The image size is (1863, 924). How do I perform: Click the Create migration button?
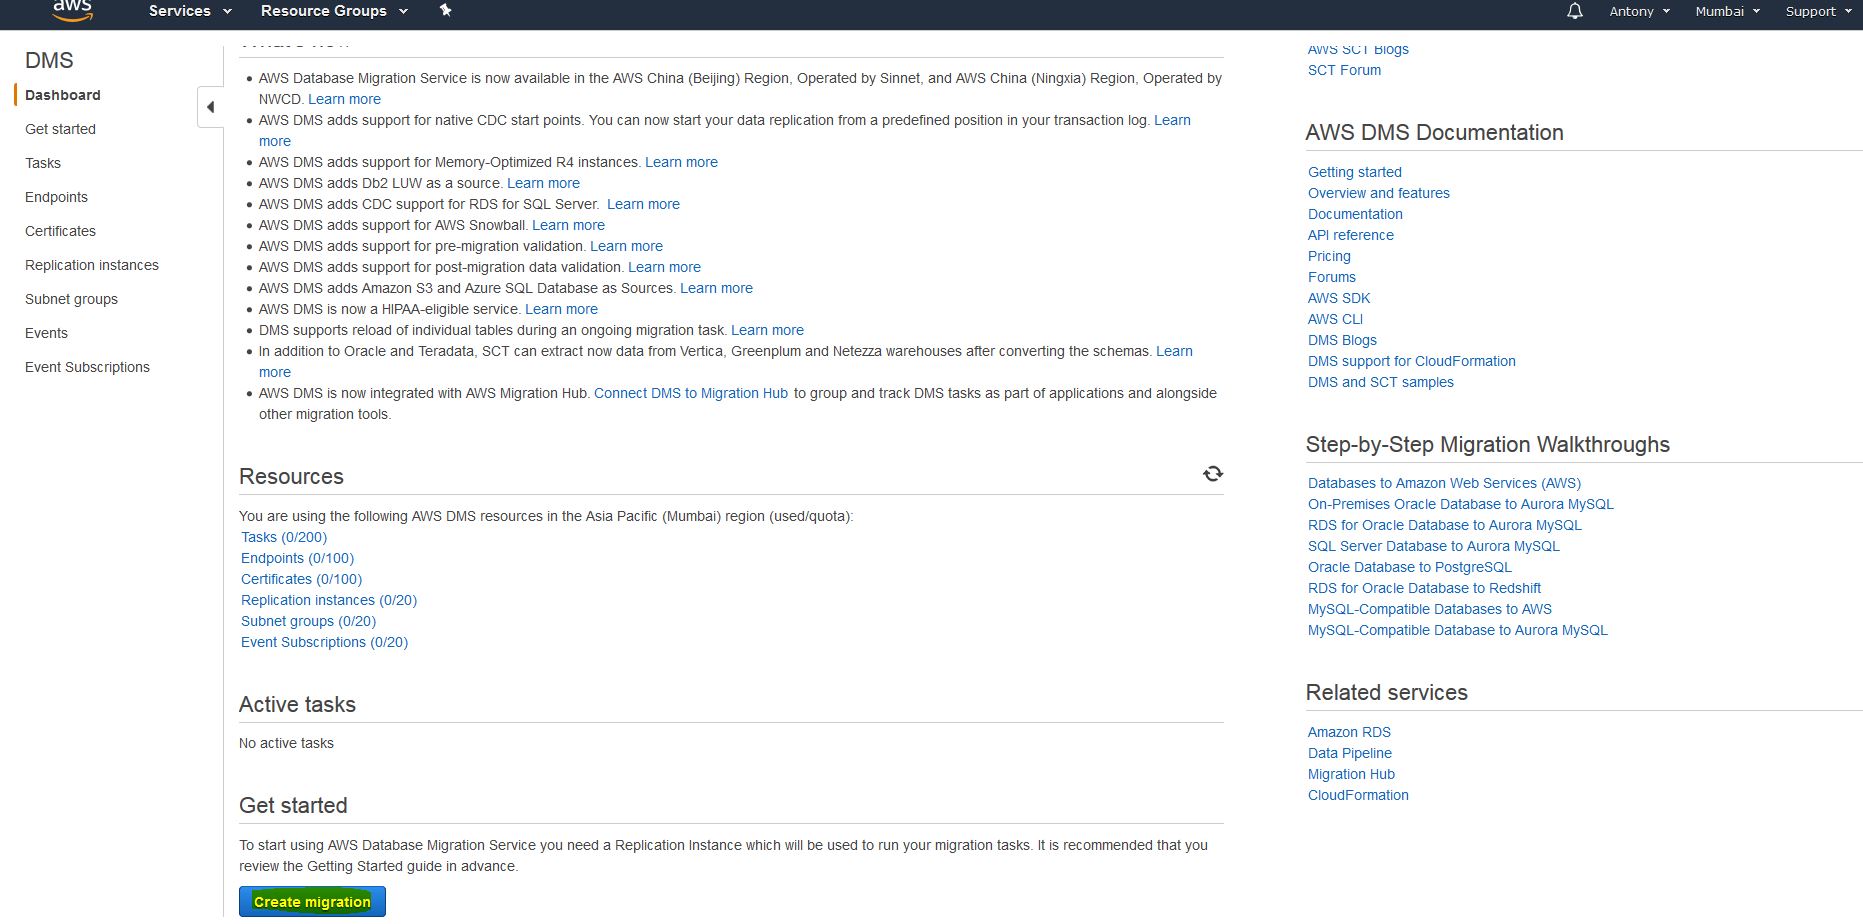(x=312, y=902)
